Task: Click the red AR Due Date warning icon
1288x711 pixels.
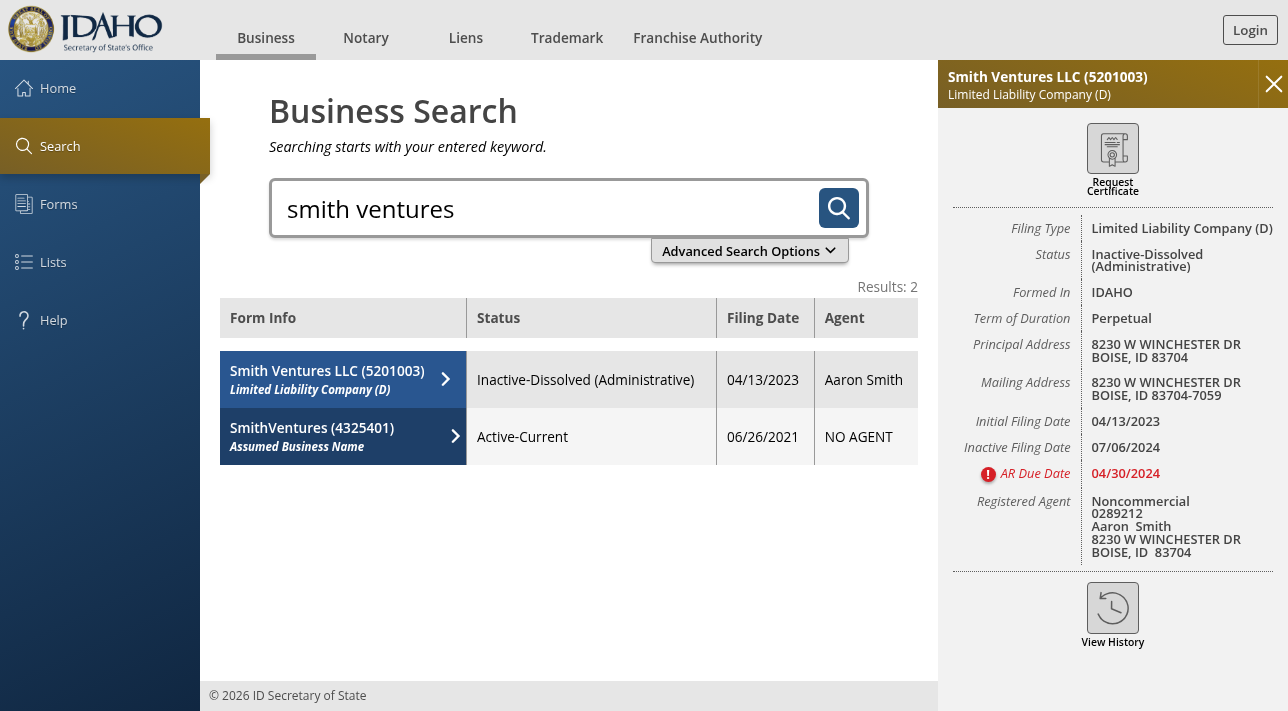Action: click(988, 475)
